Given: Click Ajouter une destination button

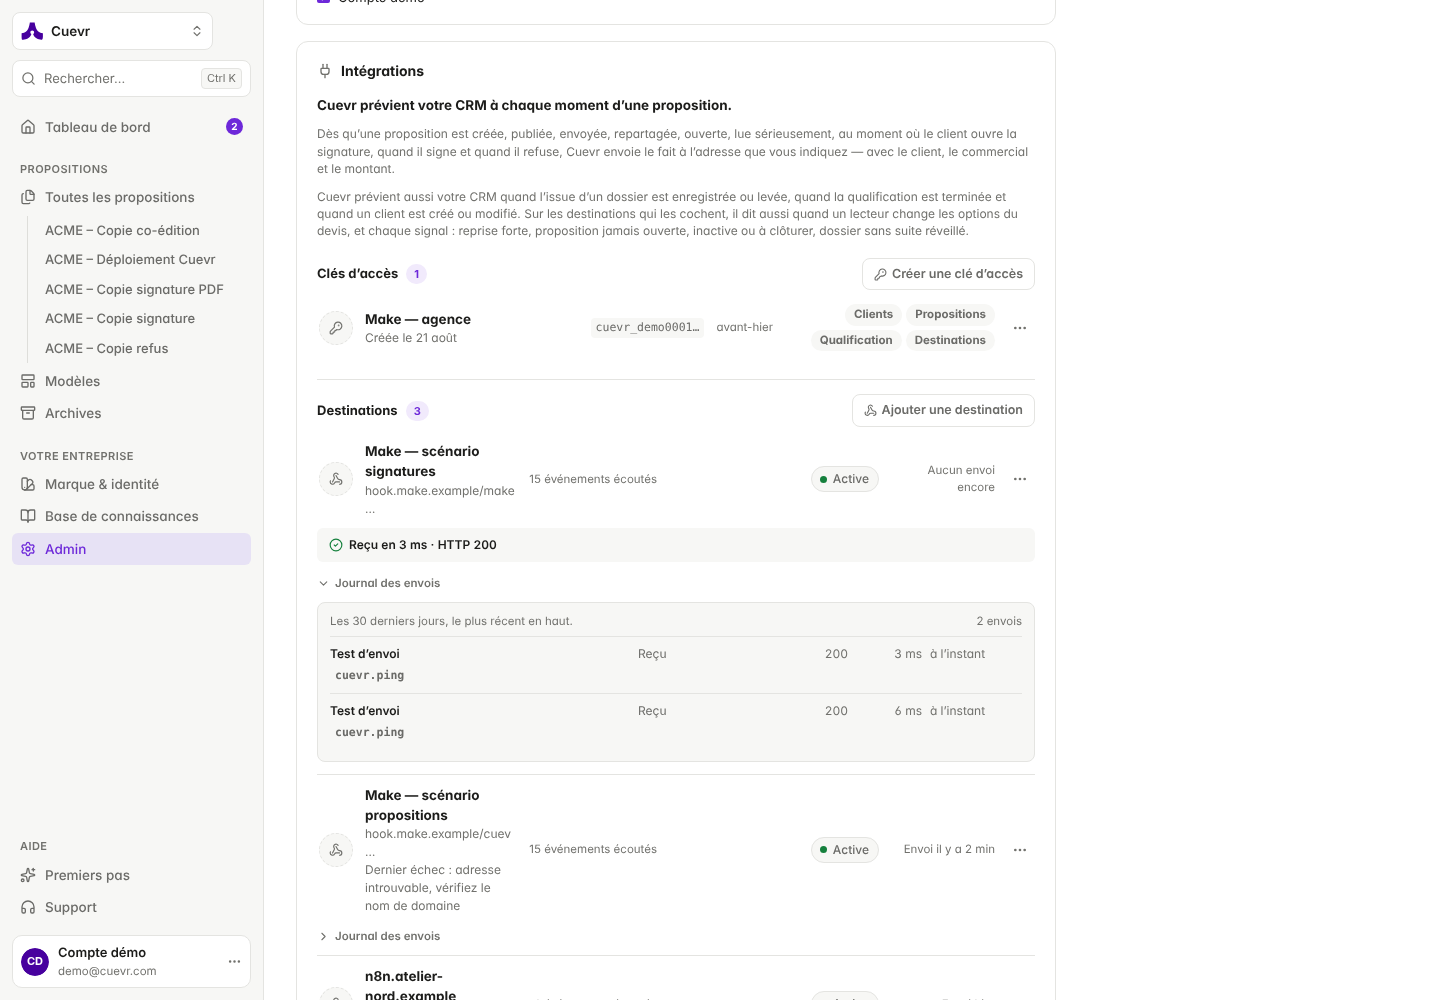Looking at the screenshot, I should [943, 410].
